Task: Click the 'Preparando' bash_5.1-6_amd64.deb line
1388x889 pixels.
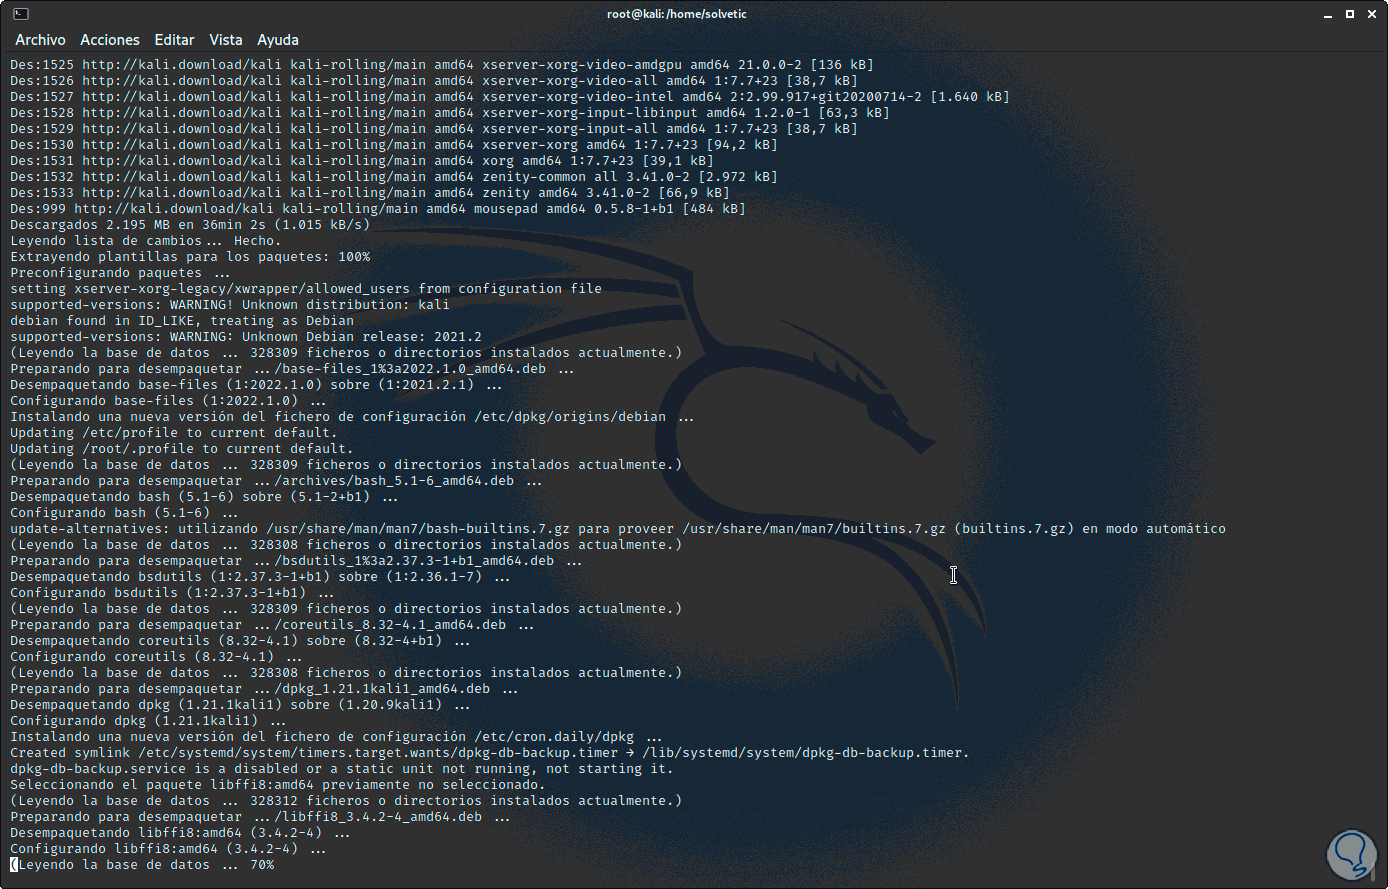Action: click(276, 481)
